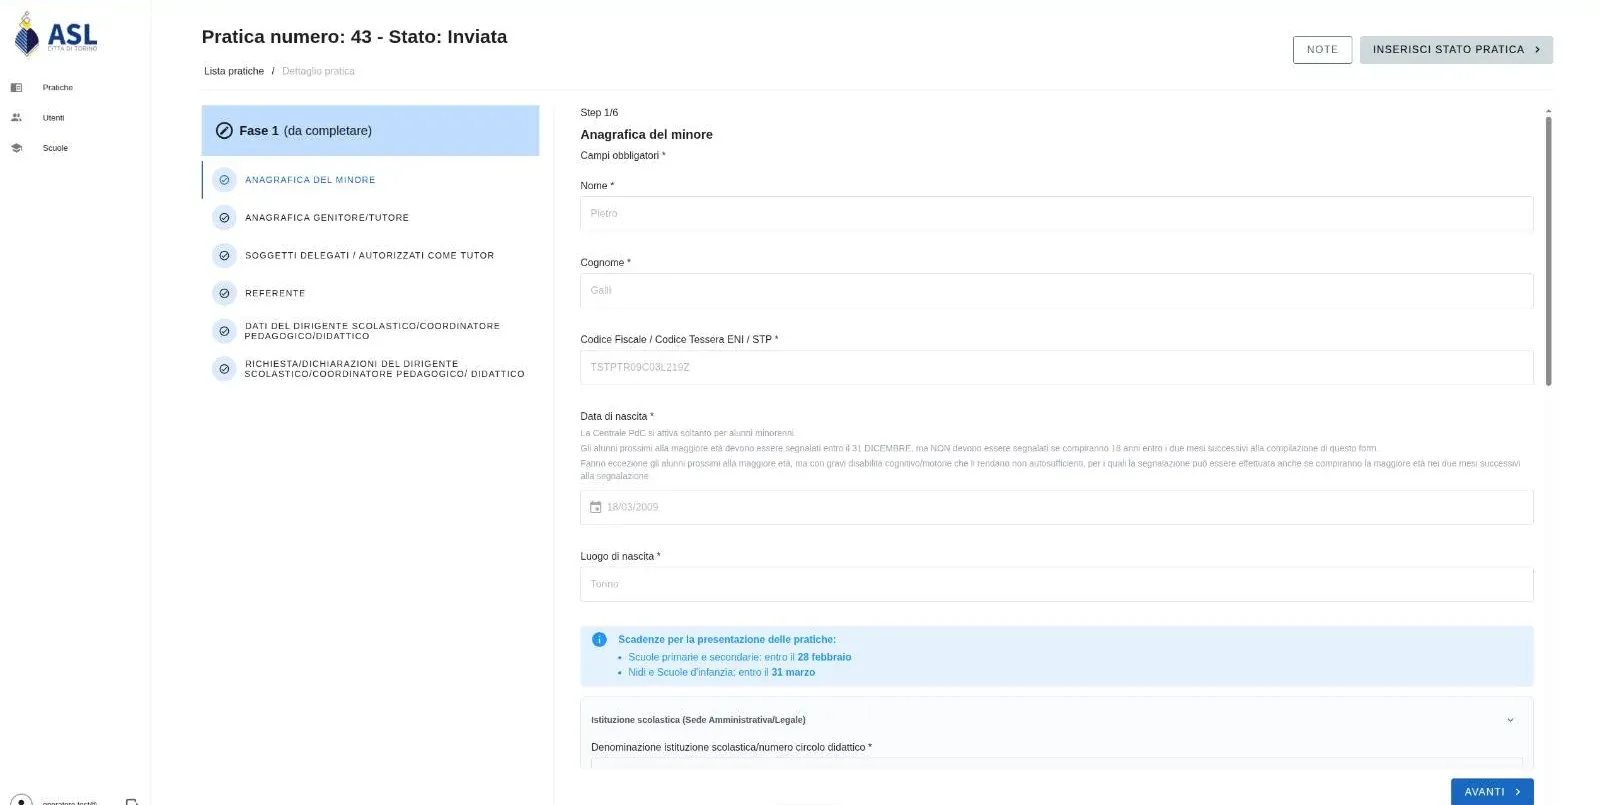Open Soggetti delegati / autorizzati come tutor
The image size is (1600, 805).
pyautogui.click(x=370, y=256)
